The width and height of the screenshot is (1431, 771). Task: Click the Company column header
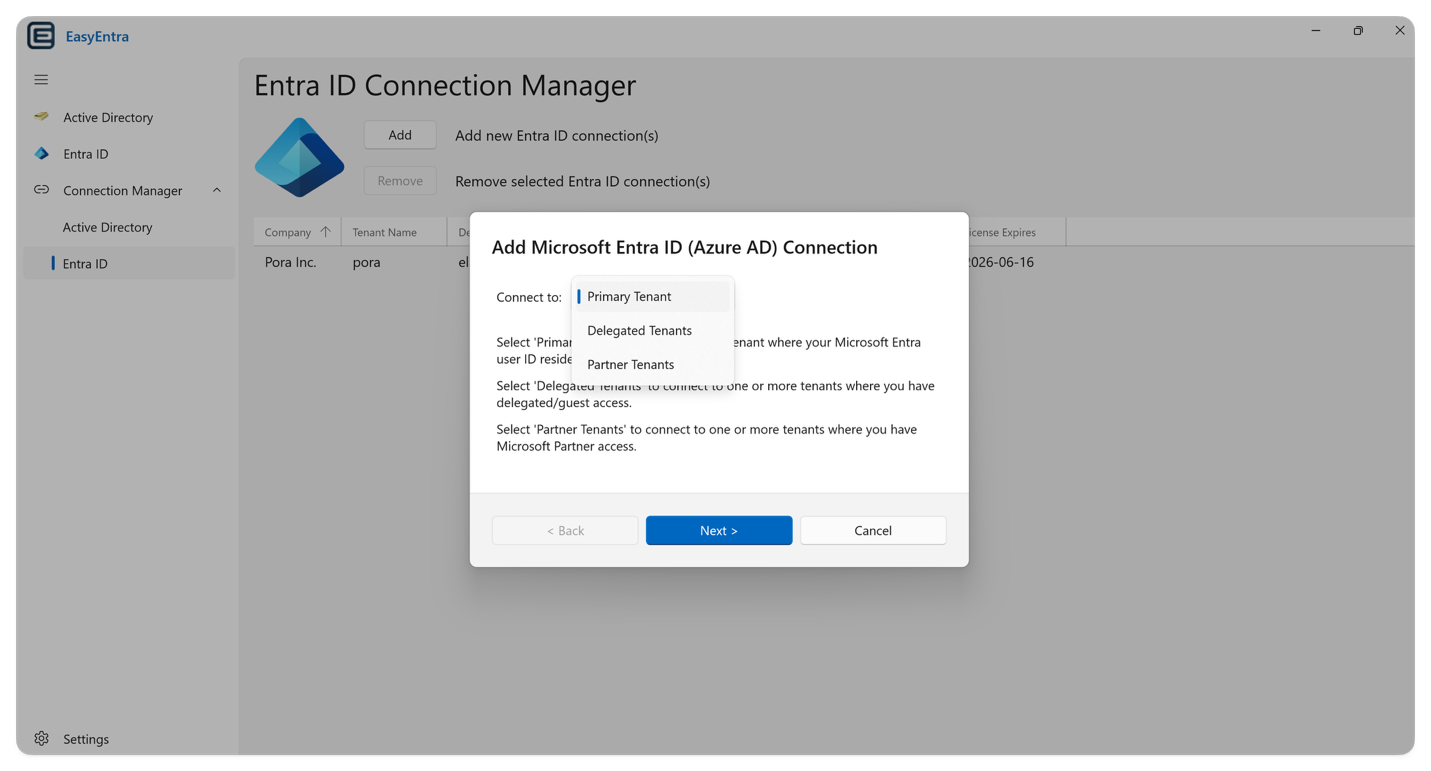point(297,232)
